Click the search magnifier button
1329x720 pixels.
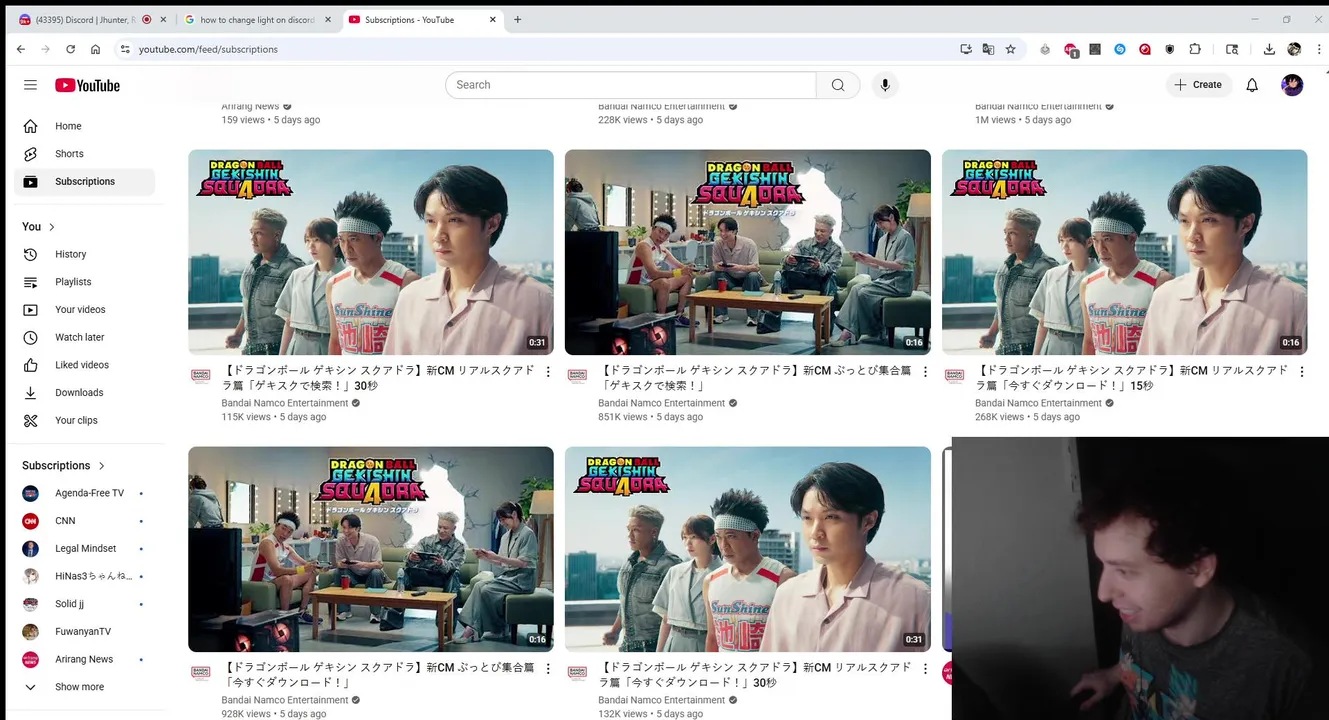(x=838, y=85)
